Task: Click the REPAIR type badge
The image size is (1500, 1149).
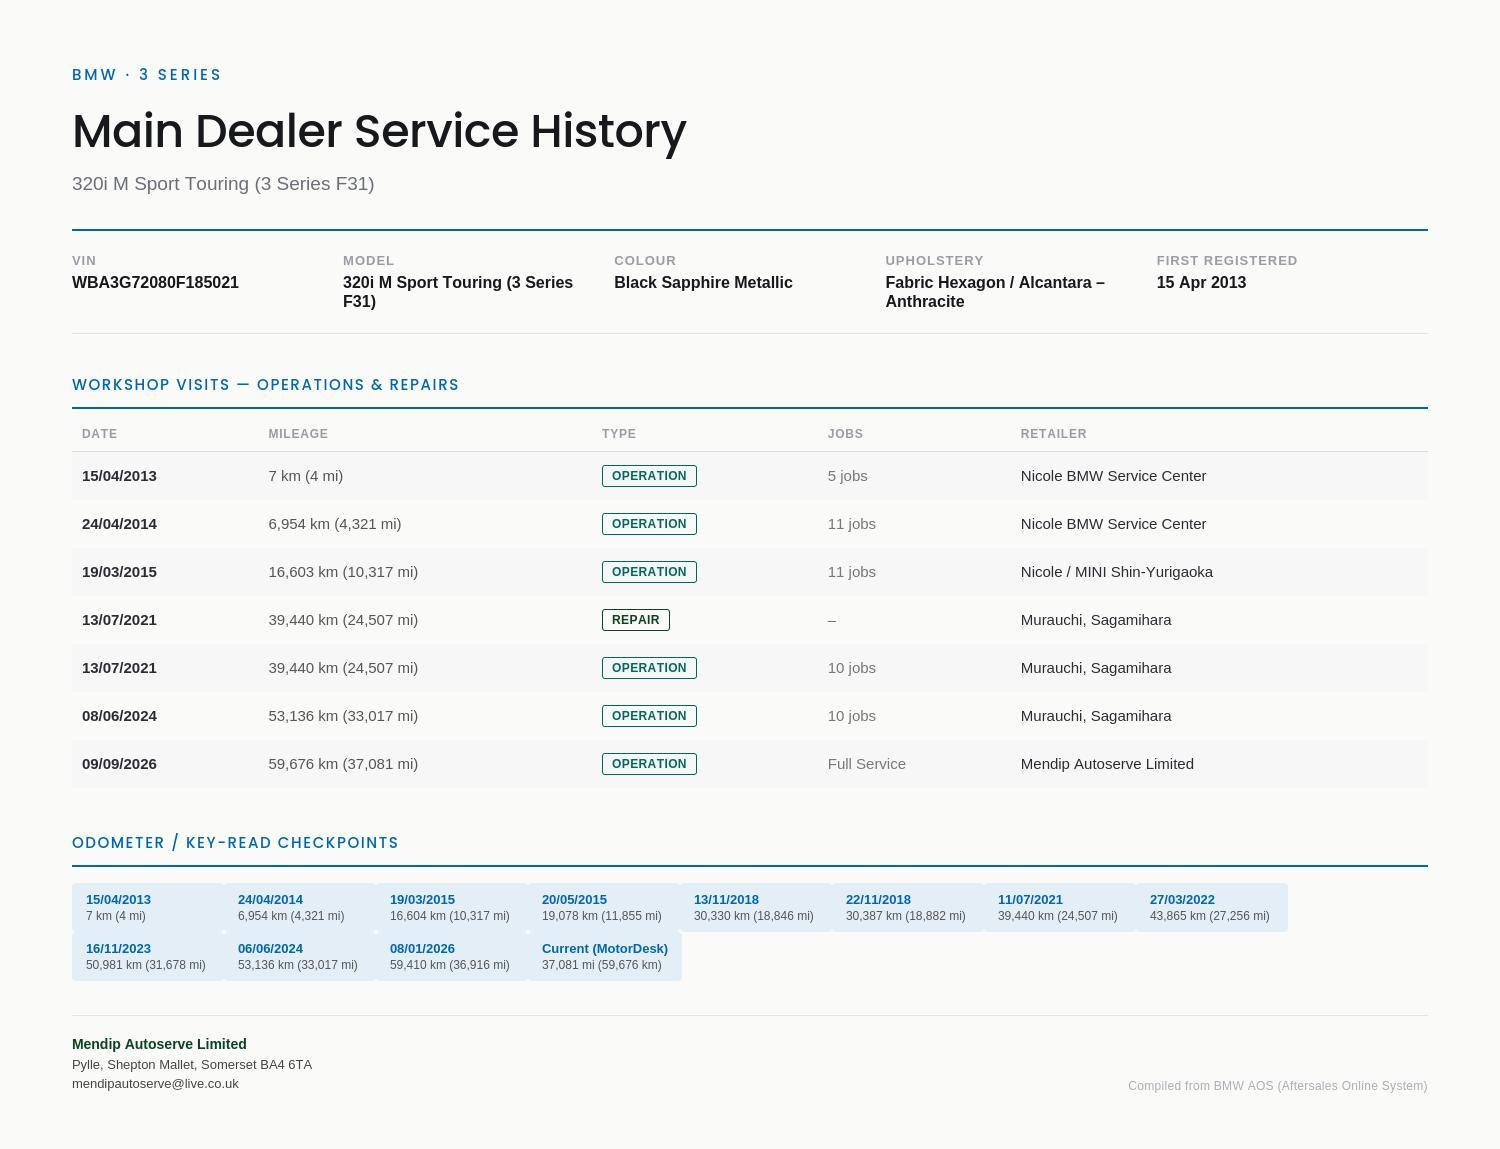Action: 635,620
